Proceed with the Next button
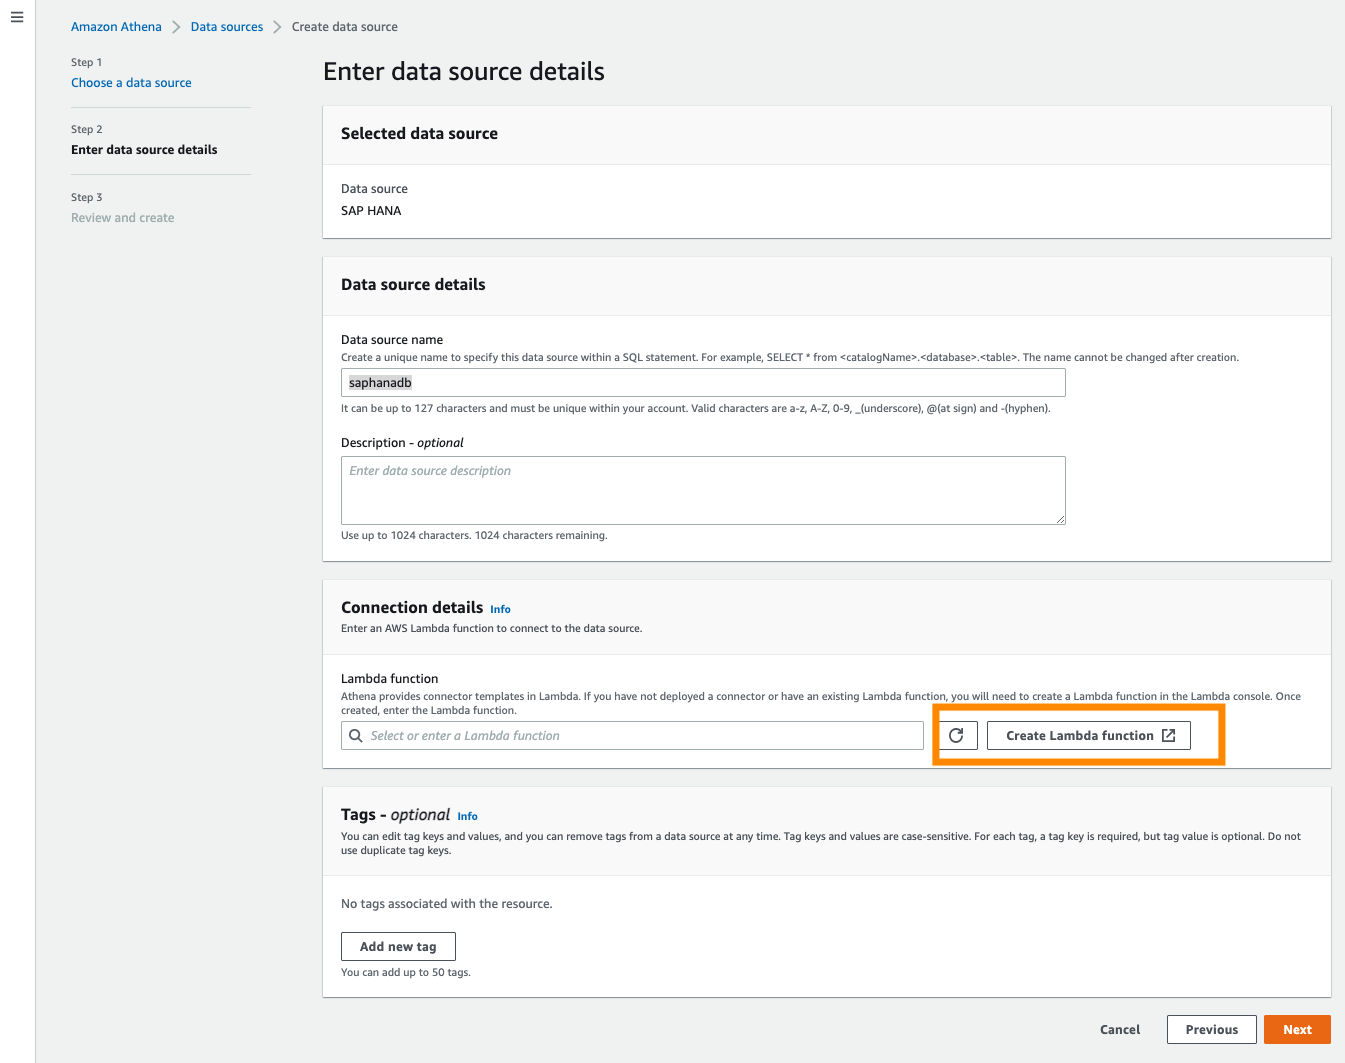Screen dimensions: 1345x1063 (x=1297, y=1030)
